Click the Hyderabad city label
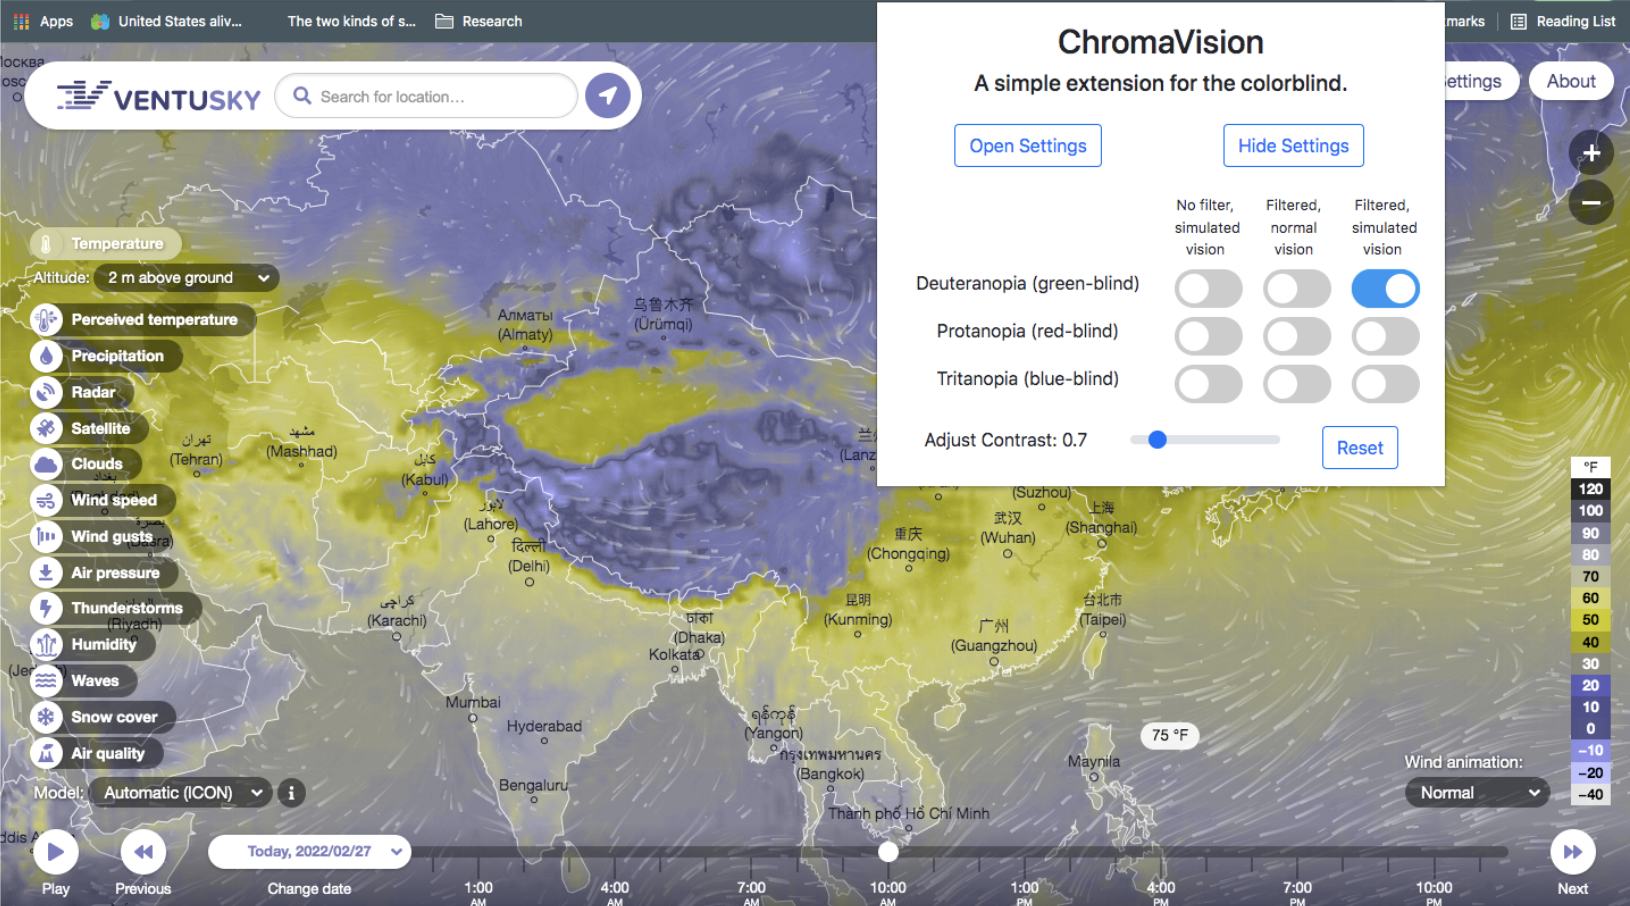This screenshot has width=1630, height=906. point(544,727)
